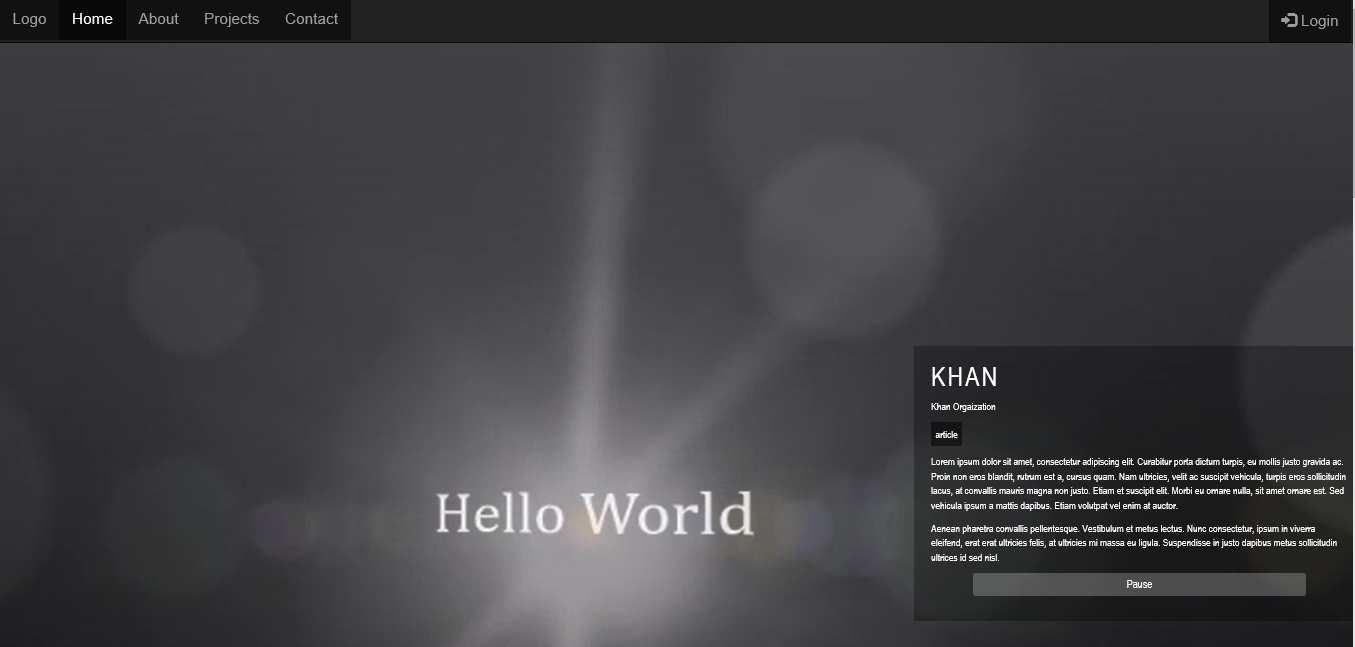
Task: Click the area left of the Logo
Action: [x=4, y=19]
